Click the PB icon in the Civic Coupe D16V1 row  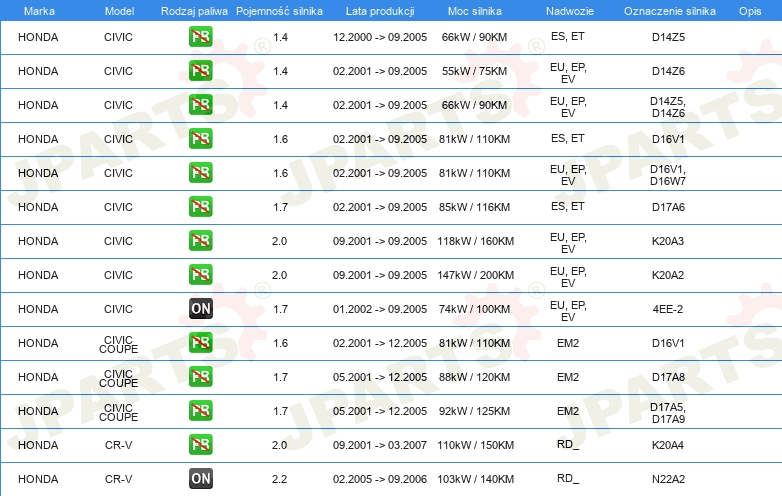(200, 343)
